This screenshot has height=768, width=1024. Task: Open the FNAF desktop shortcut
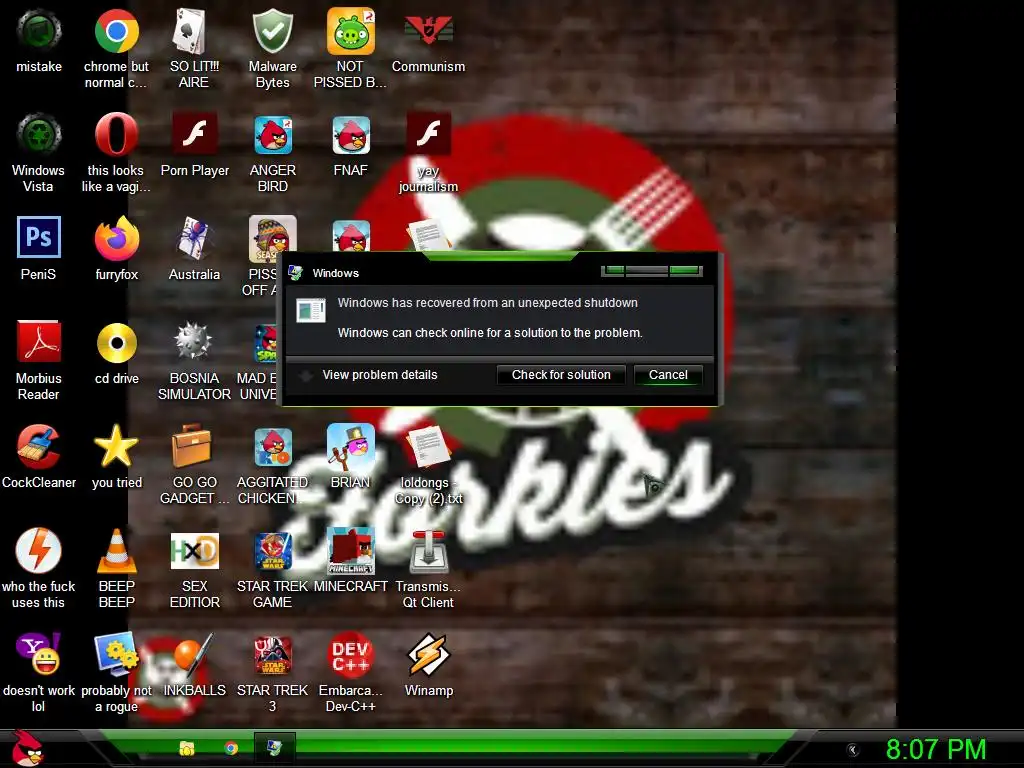click(x=351, y=135)
